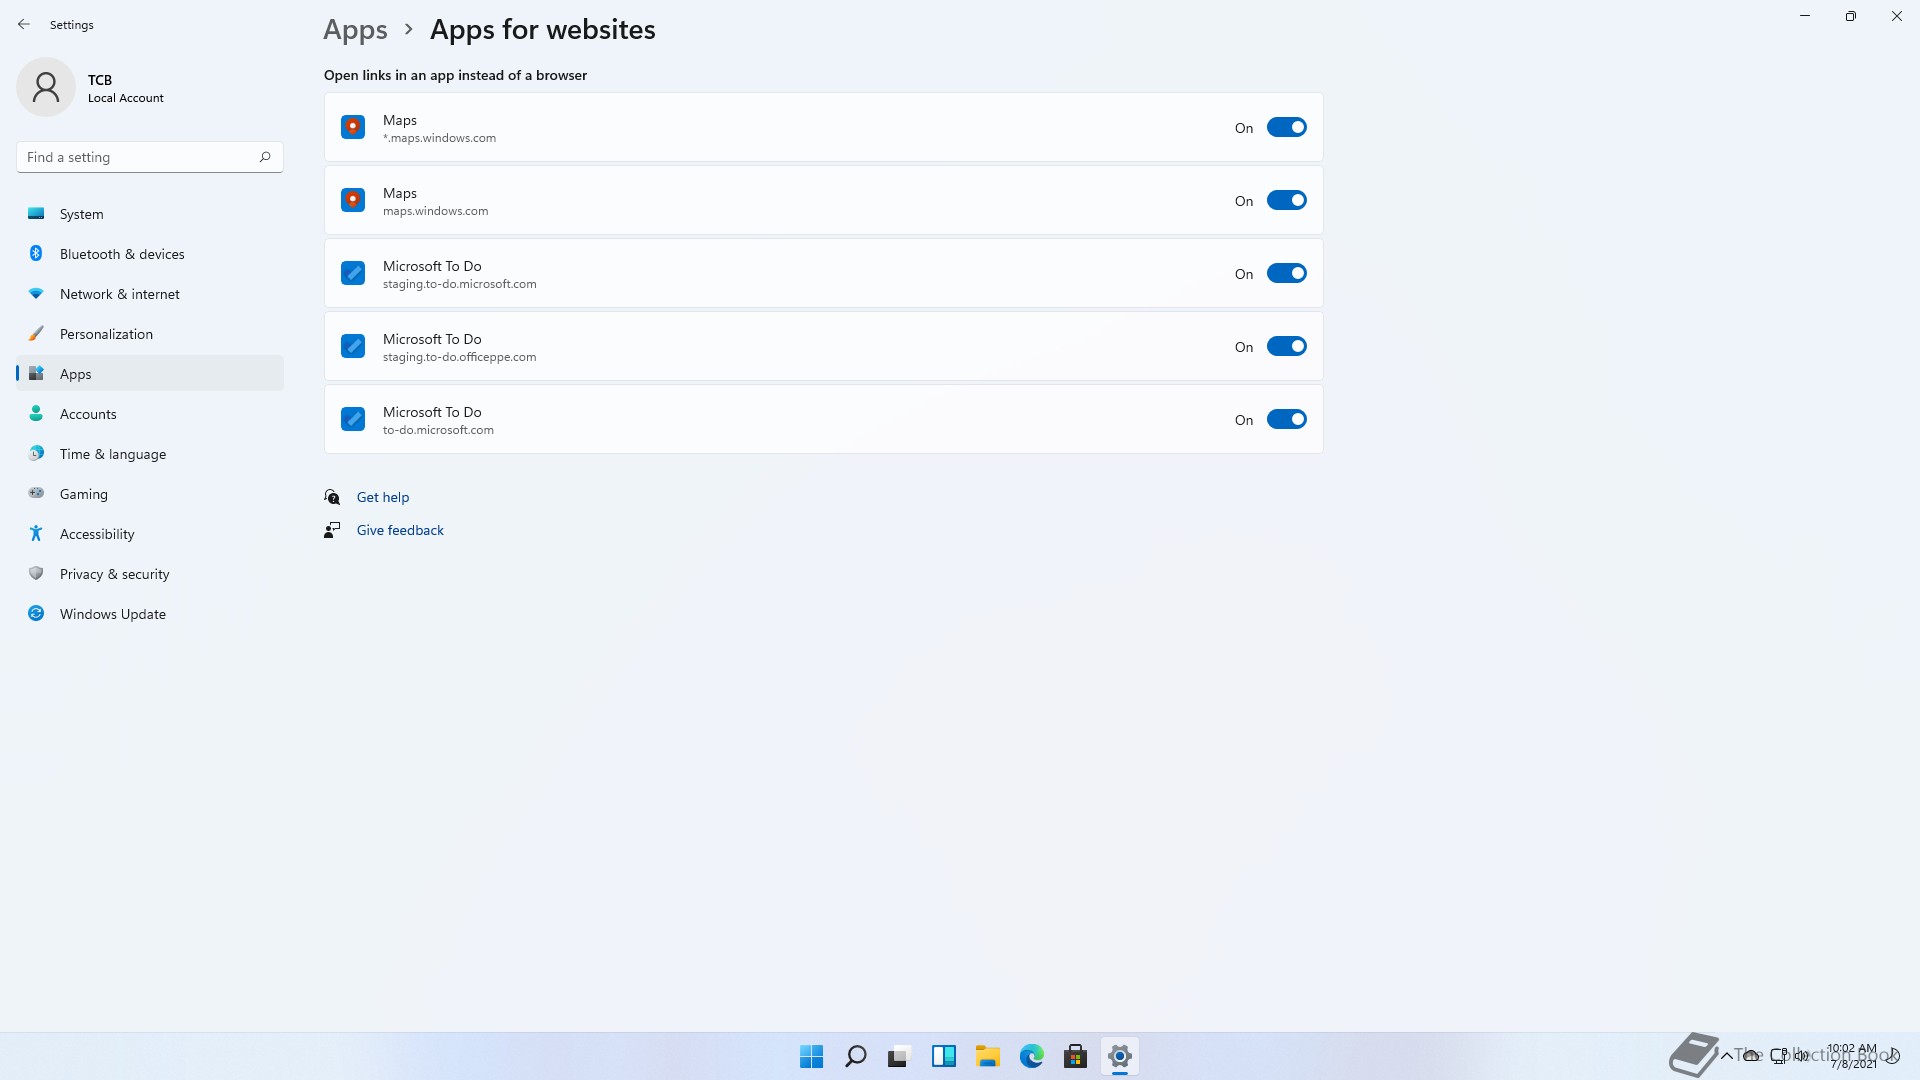The height and width of the screenshot is (1080, 1920).
Task: Click the search magnifier in Find a setting
Action: click(265, 157)
